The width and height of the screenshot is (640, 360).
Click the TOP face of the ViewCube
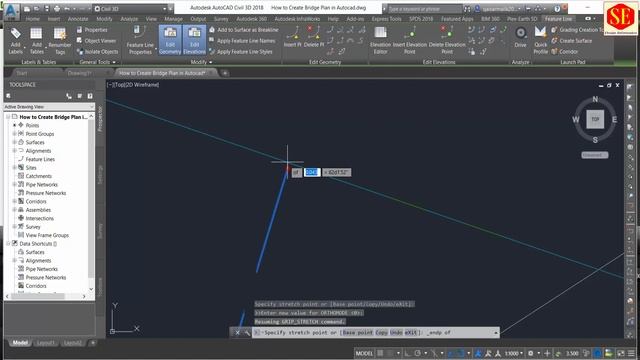[x=595, y=120]
